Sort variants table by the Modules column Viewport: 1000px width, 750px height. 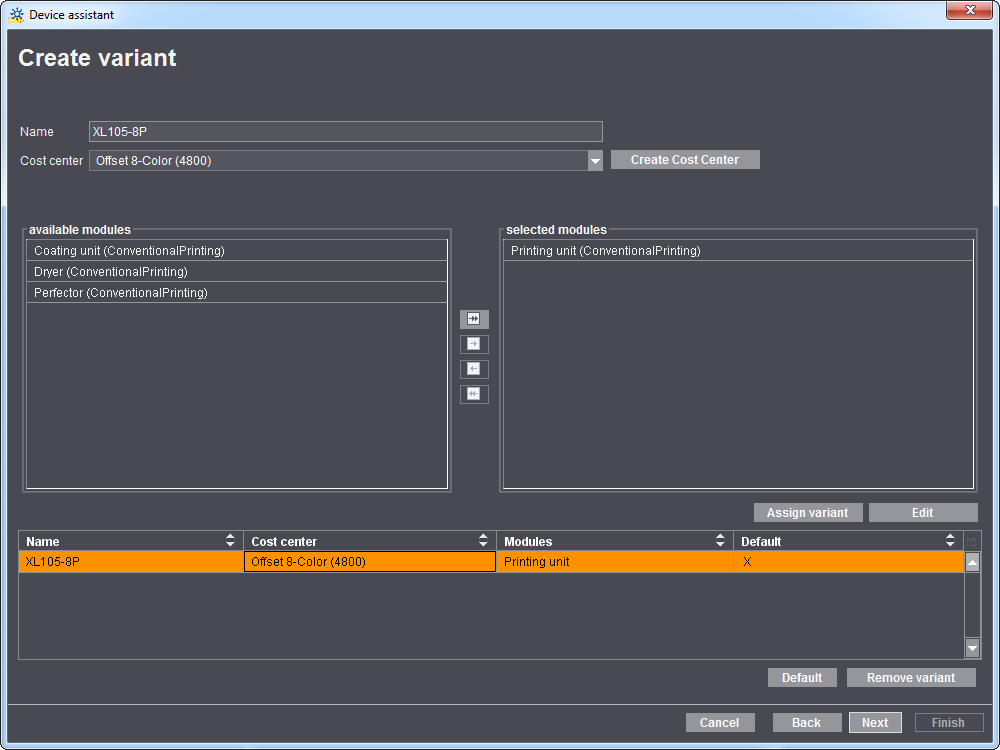721,541
